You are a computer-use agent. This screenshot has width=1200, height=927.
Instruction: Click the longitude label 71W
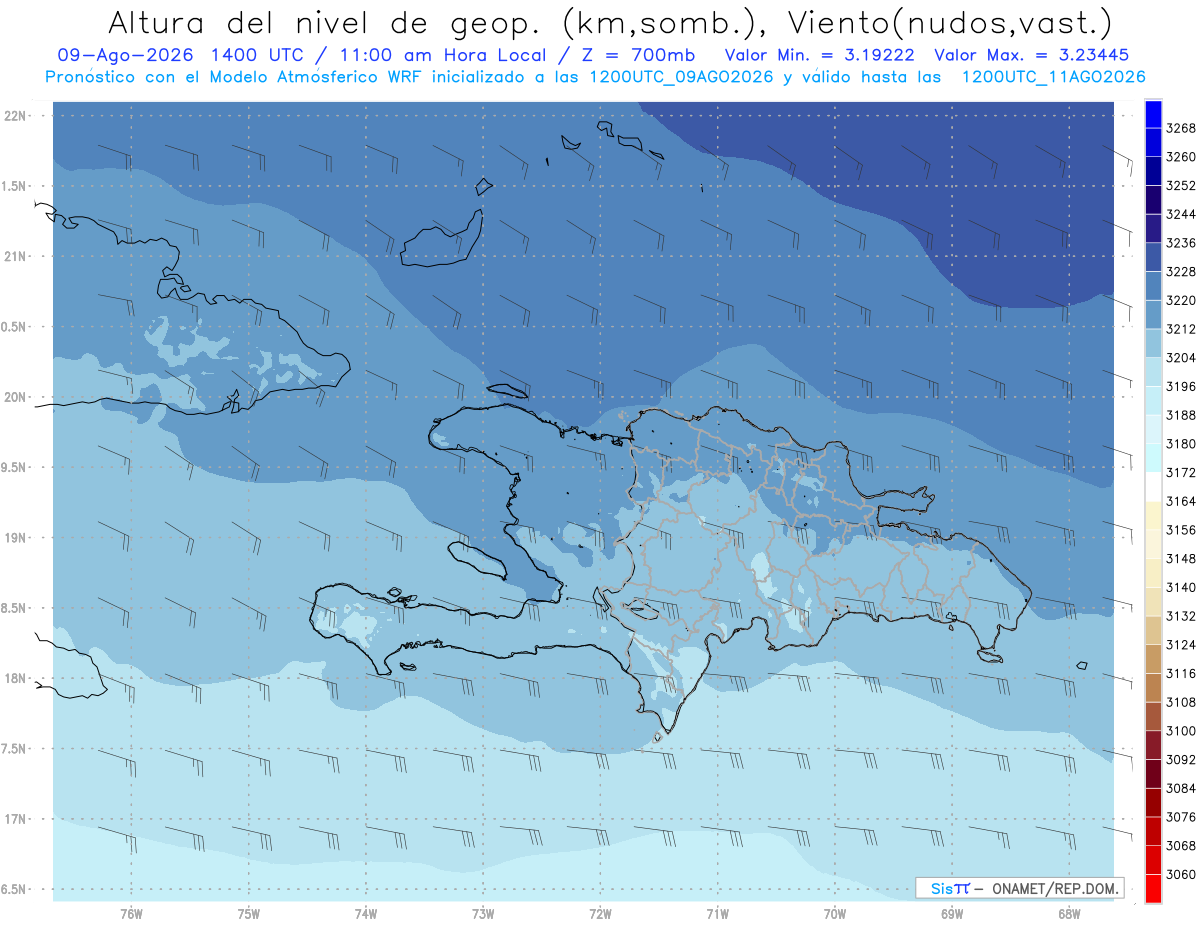click(717, 913)
